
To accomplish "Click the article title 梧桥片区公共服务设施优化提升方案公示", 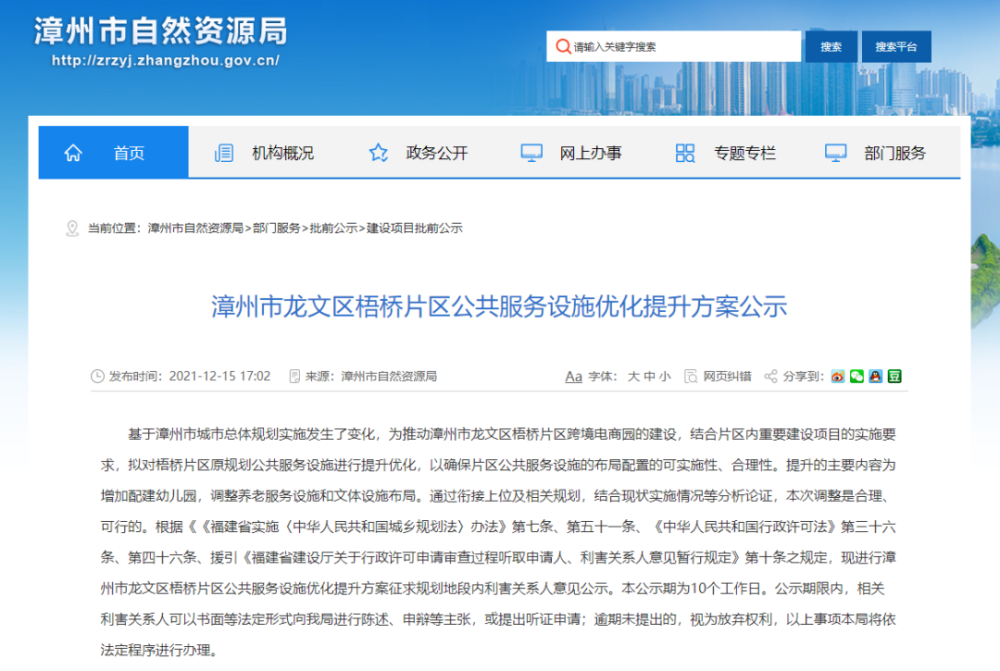I will pyautogui.click(x=499, y=307).
